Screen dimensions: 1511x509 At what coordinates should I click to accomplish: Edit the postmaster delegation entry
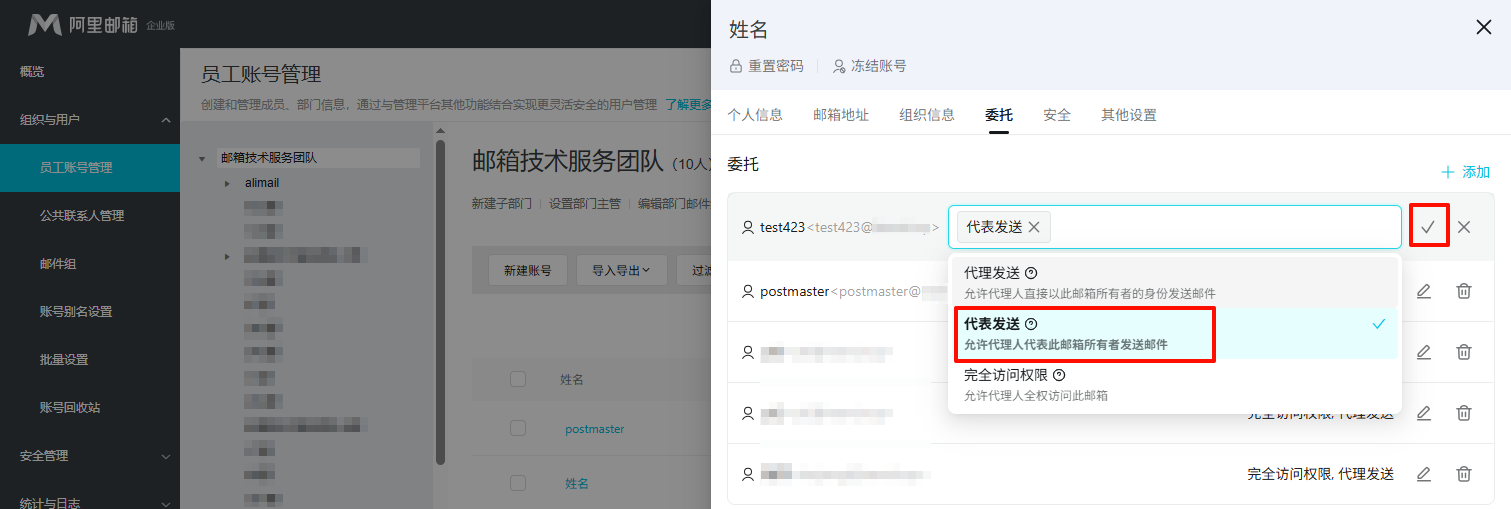coord(1424,292)
